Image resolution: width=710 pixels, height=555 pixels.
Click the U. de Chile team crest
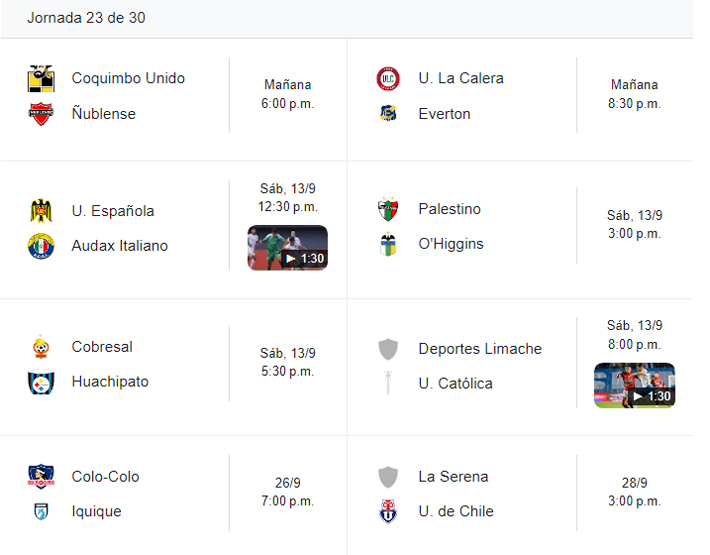tap(388, 512)
